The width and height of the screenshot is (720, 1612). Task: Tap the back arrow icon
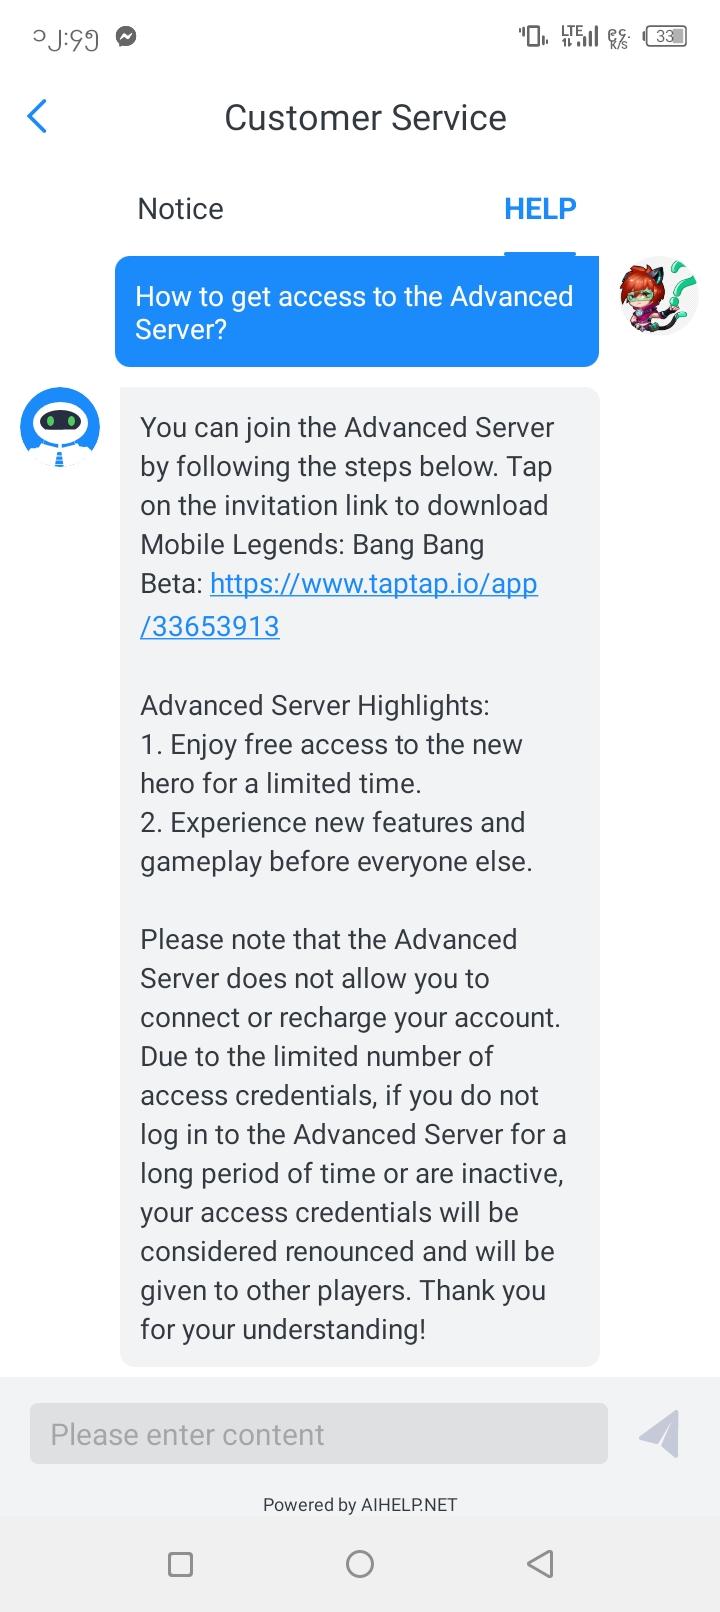point(37,117)
